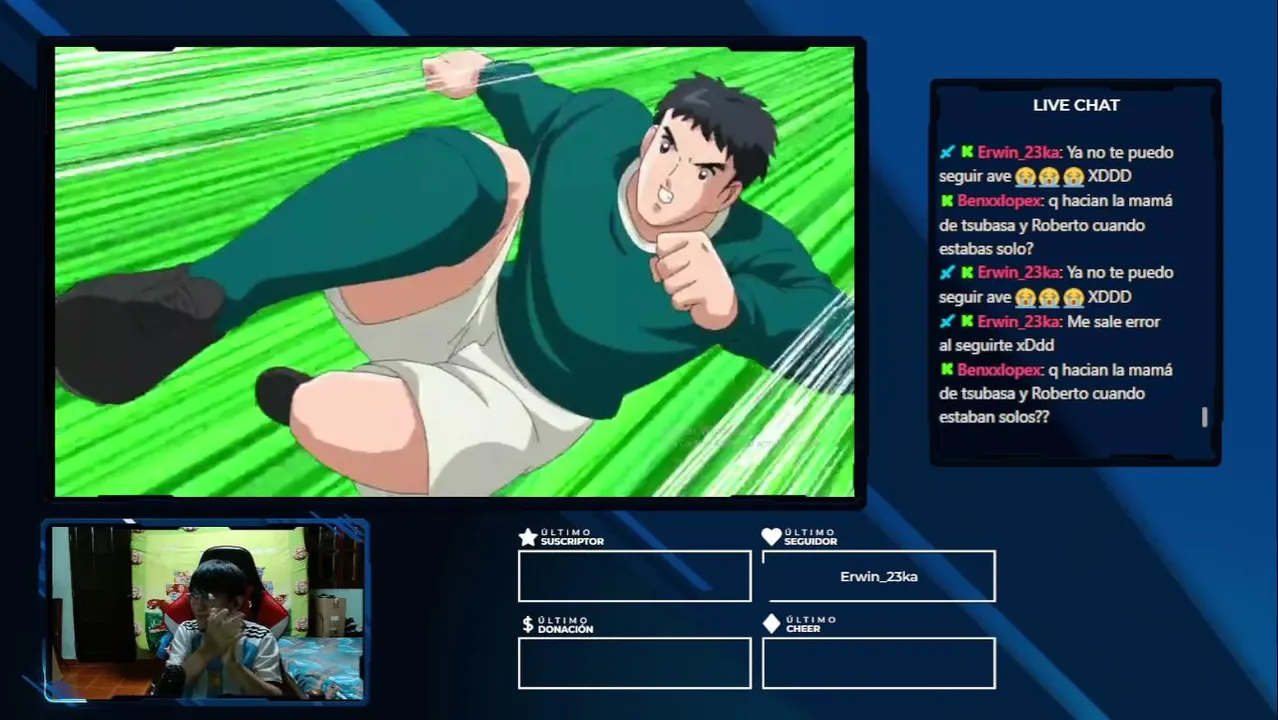Click the Último Donación empty box
1278x720 pixels.
click(x=634, y=663)
